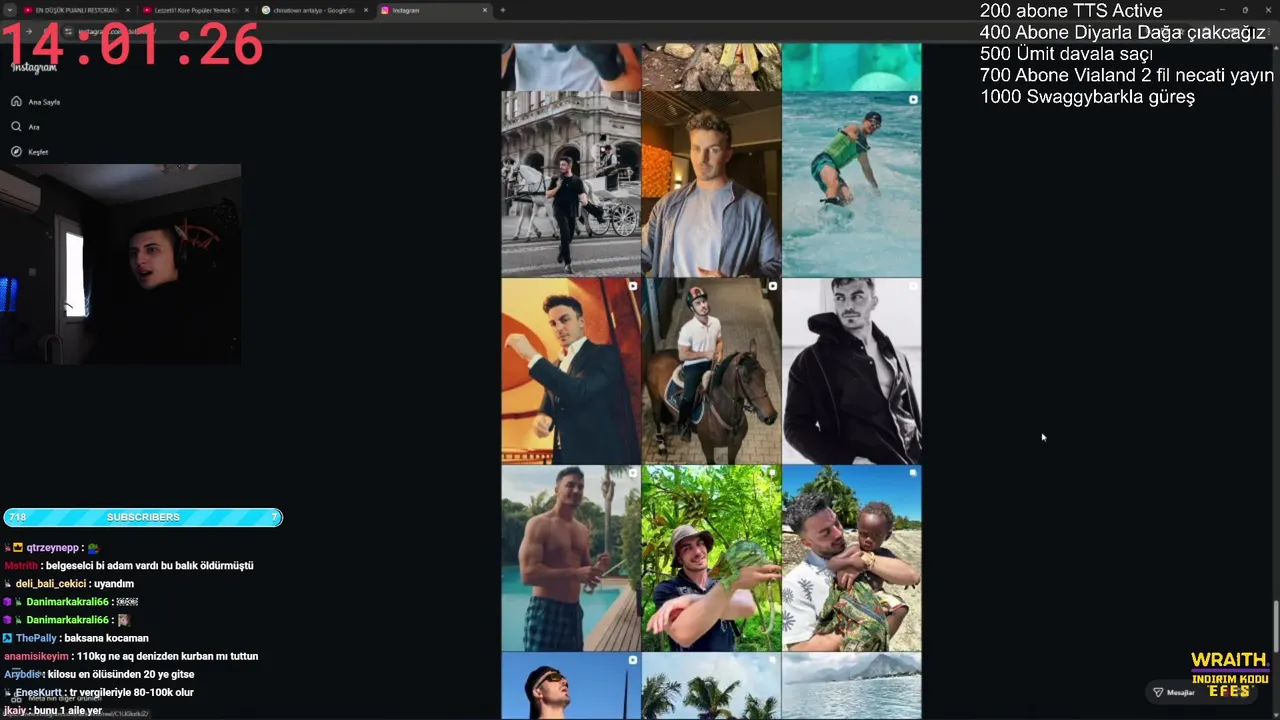The height and width of the screenshot is (720, 1280).
Task: Open the man with sunglasses post
Action: tap(571, 686)
